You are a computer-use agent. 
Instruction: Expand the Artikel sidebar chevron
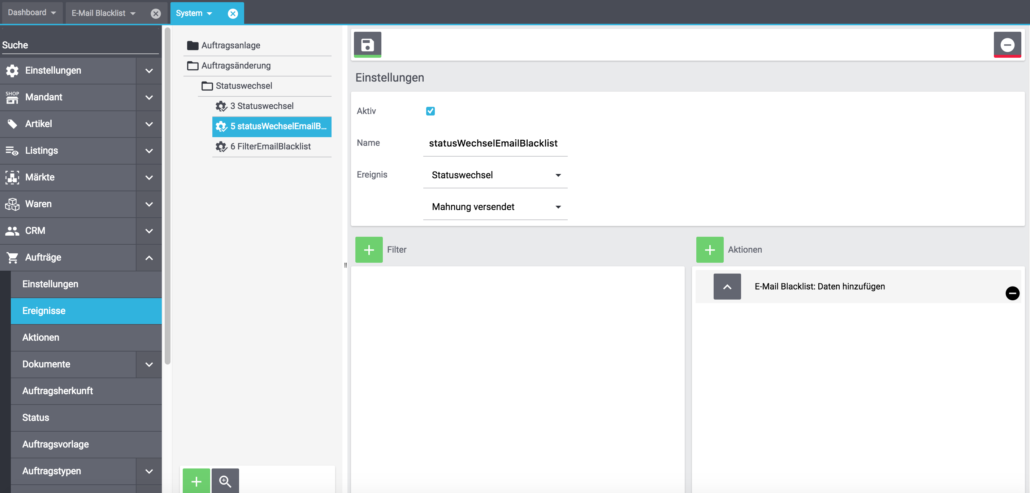coord(149,124)
